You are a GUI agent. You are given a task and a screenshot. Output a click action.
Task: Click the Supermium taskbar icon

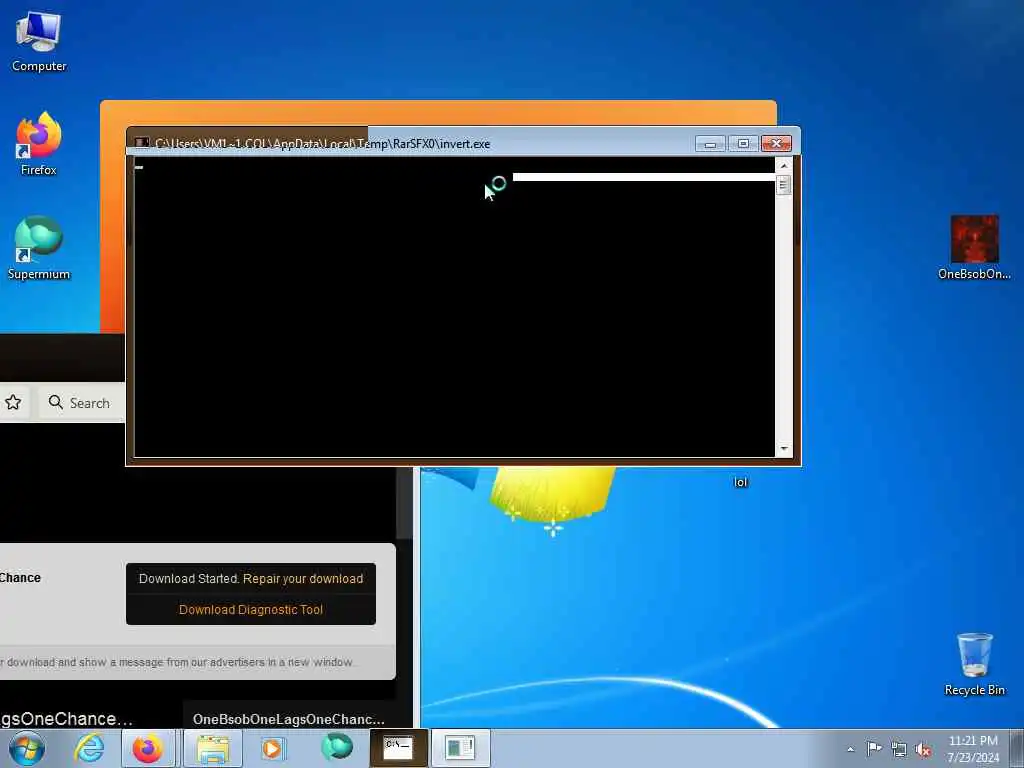click(337, 748)
